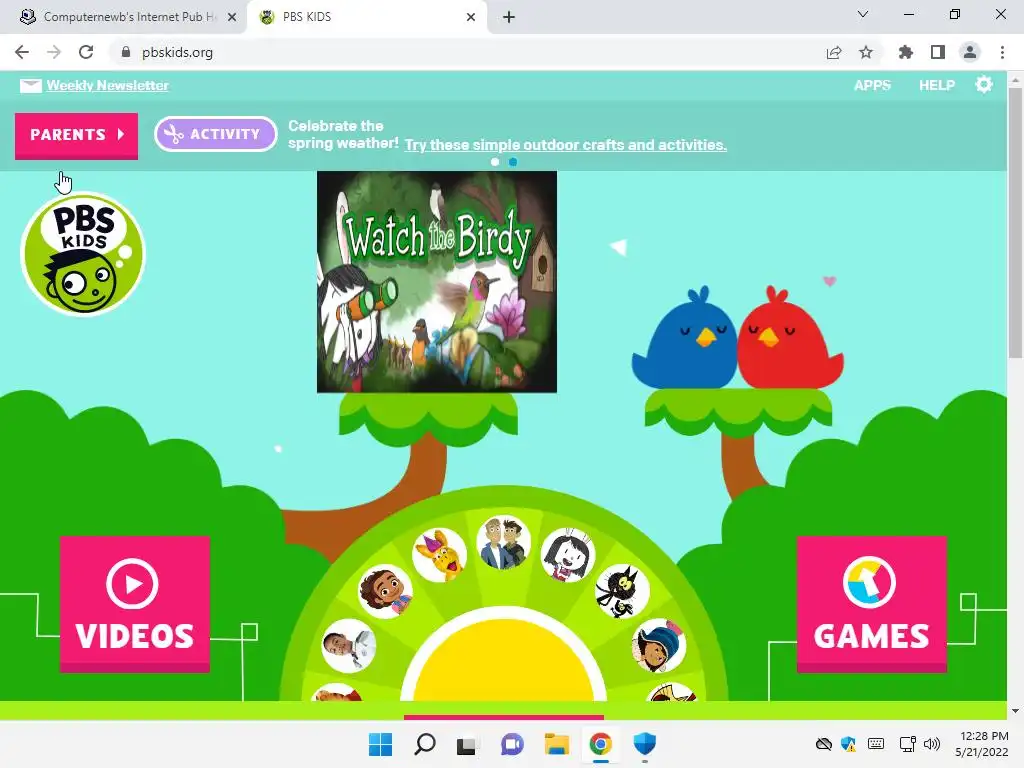Select the first banner carousel dot

pos(495,162)
